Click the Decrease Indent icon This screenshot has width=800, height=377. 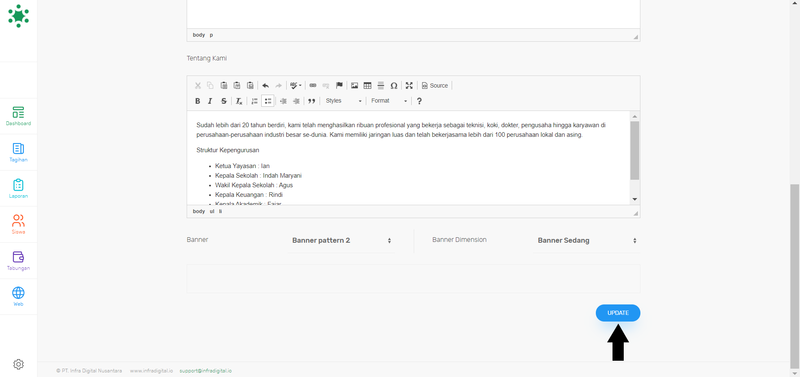point(283,101)
